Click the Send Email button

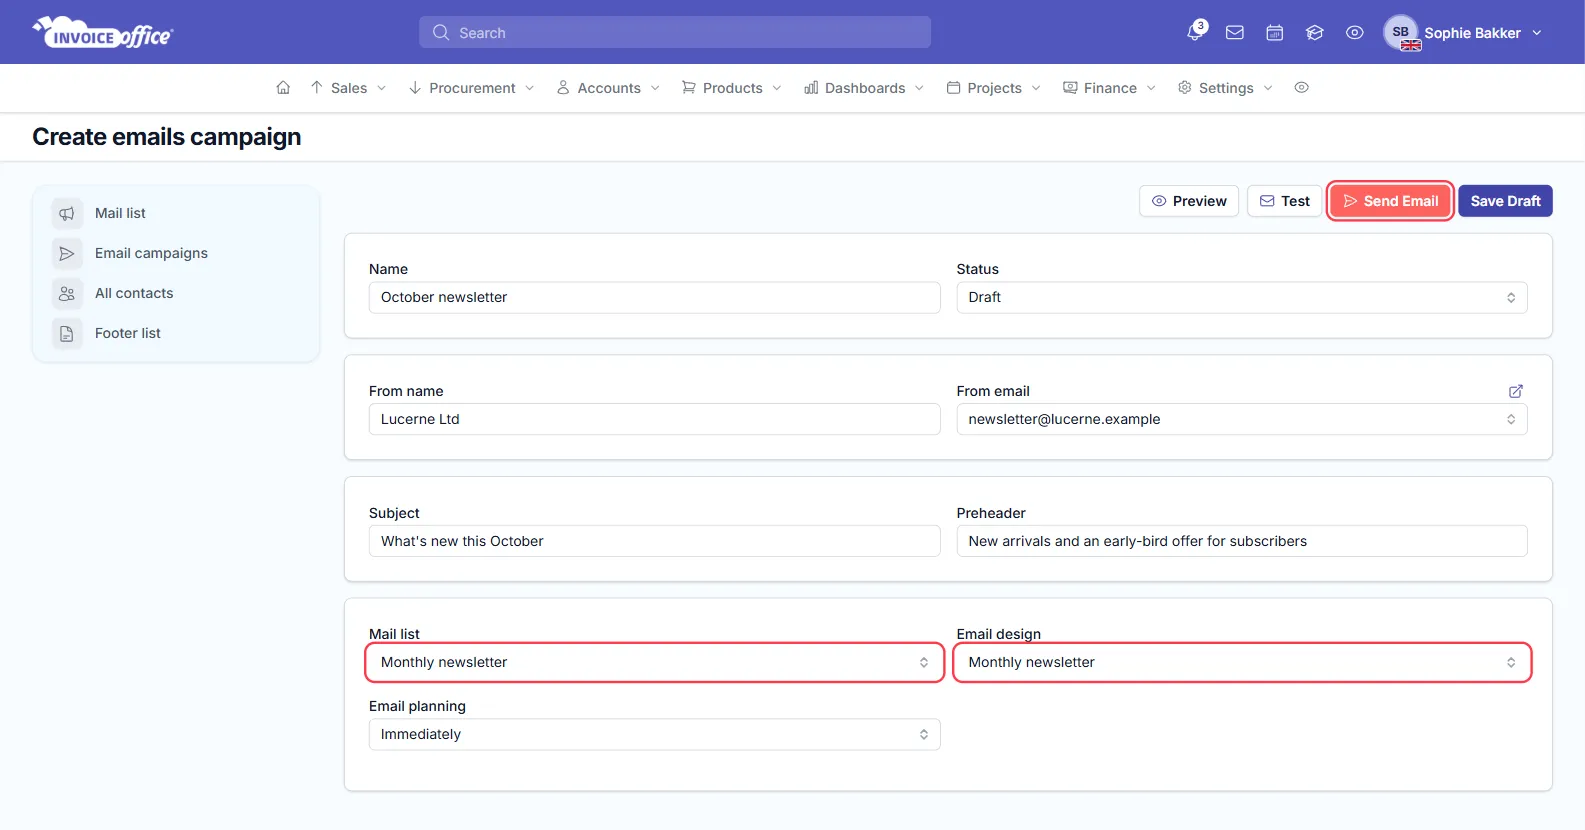click(1391, 201)
